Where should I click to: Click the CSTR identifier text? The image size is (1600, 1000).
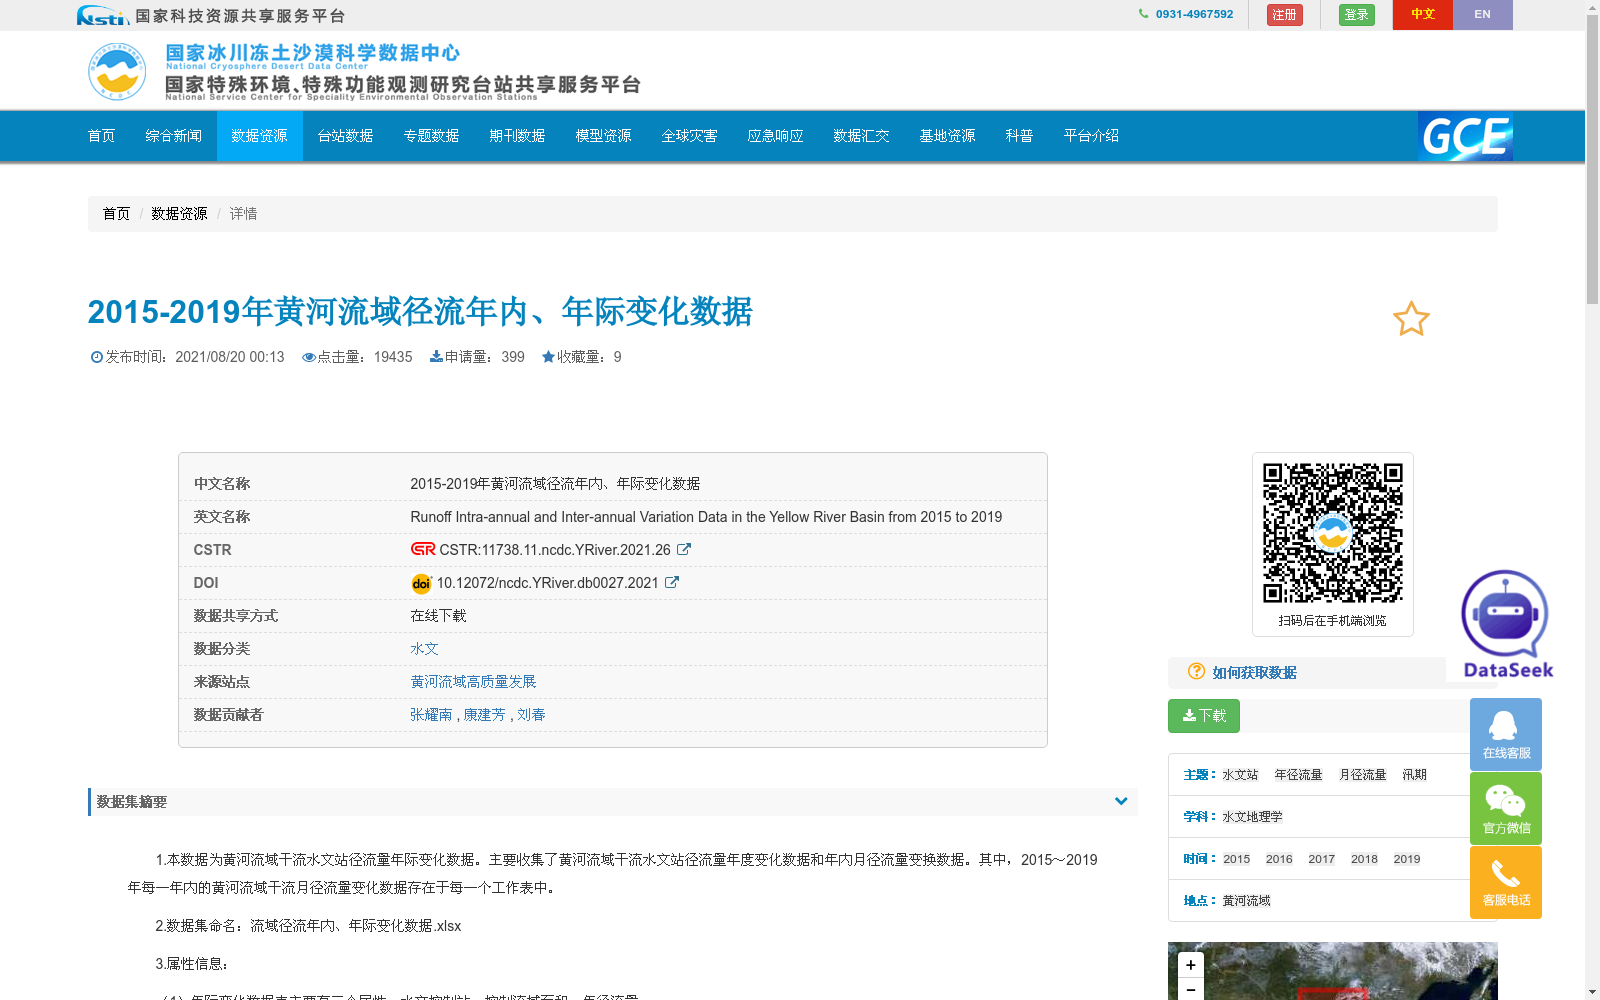click(555, 550)
